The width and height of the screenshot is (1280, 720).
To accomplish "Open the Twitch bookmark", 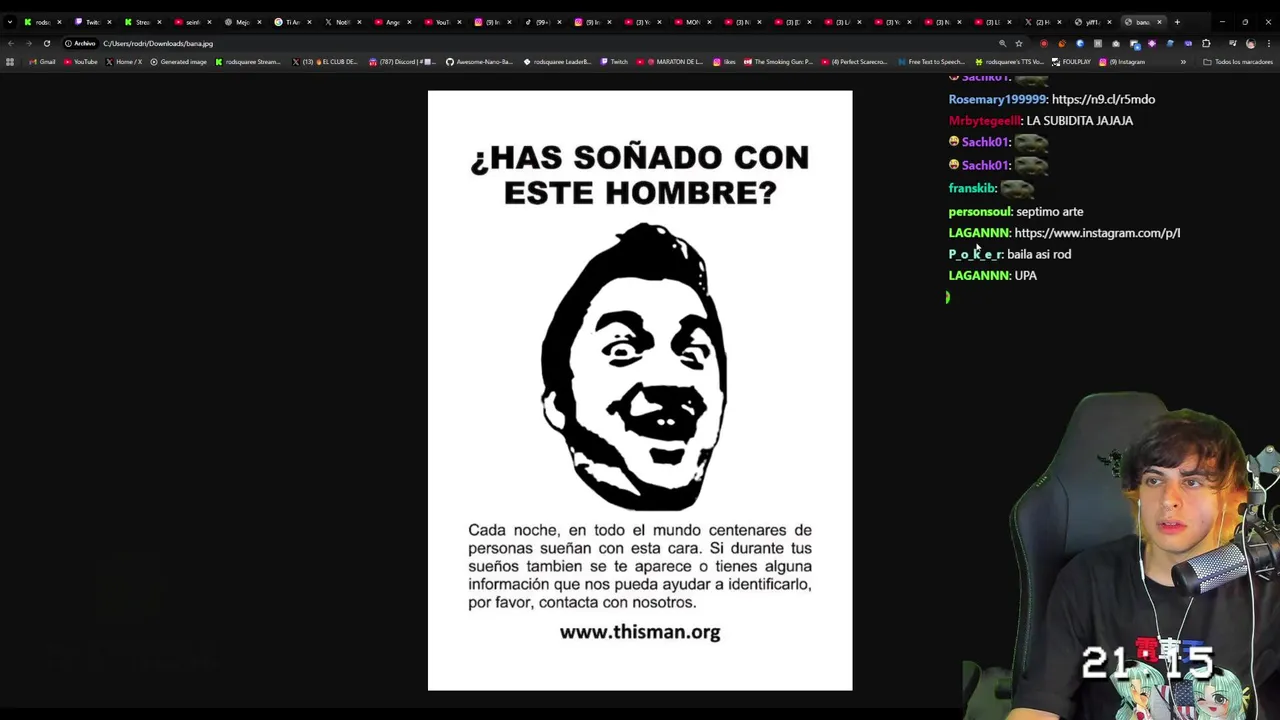I will click(614, 62).
